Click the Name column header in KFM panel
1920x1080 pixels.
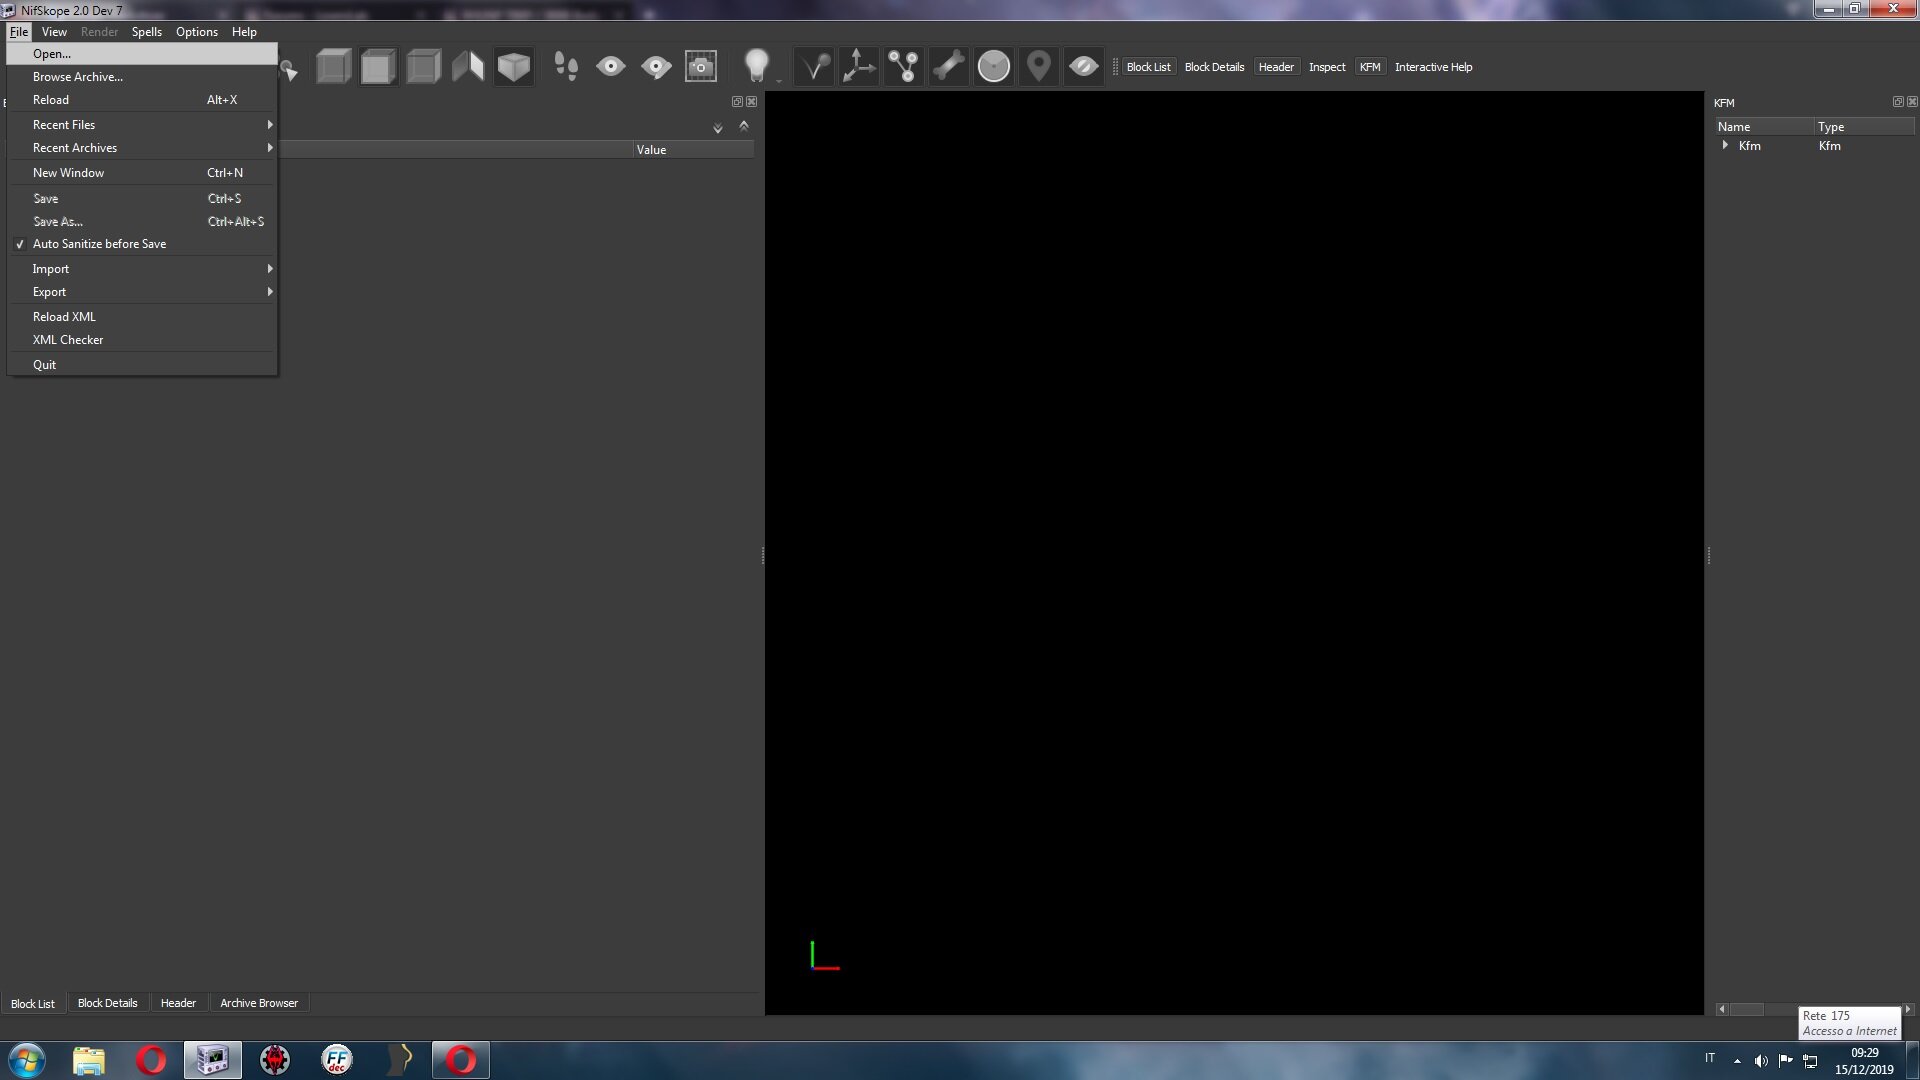tap(1763, 127)
